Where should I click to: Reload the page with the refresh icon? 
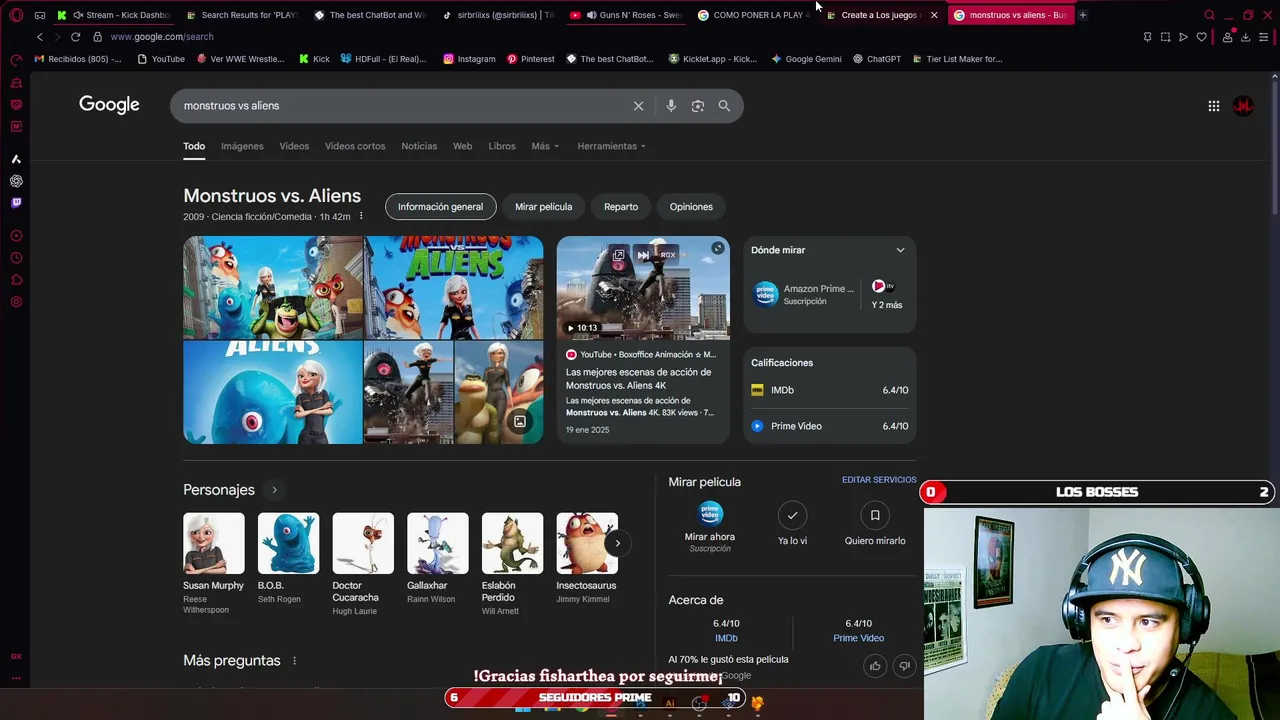75,37
